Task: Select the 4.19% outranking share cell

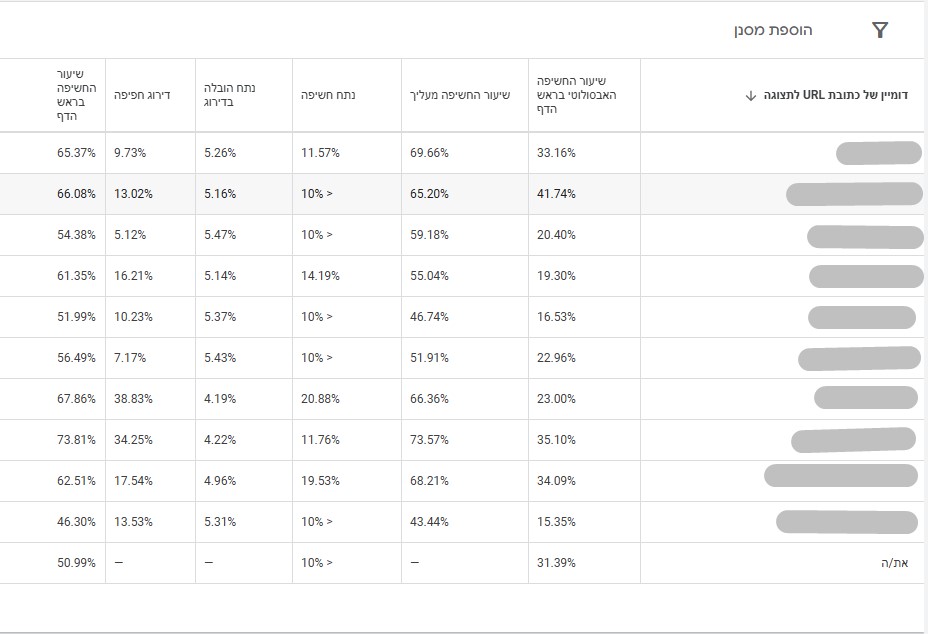Action: [220, 399]
